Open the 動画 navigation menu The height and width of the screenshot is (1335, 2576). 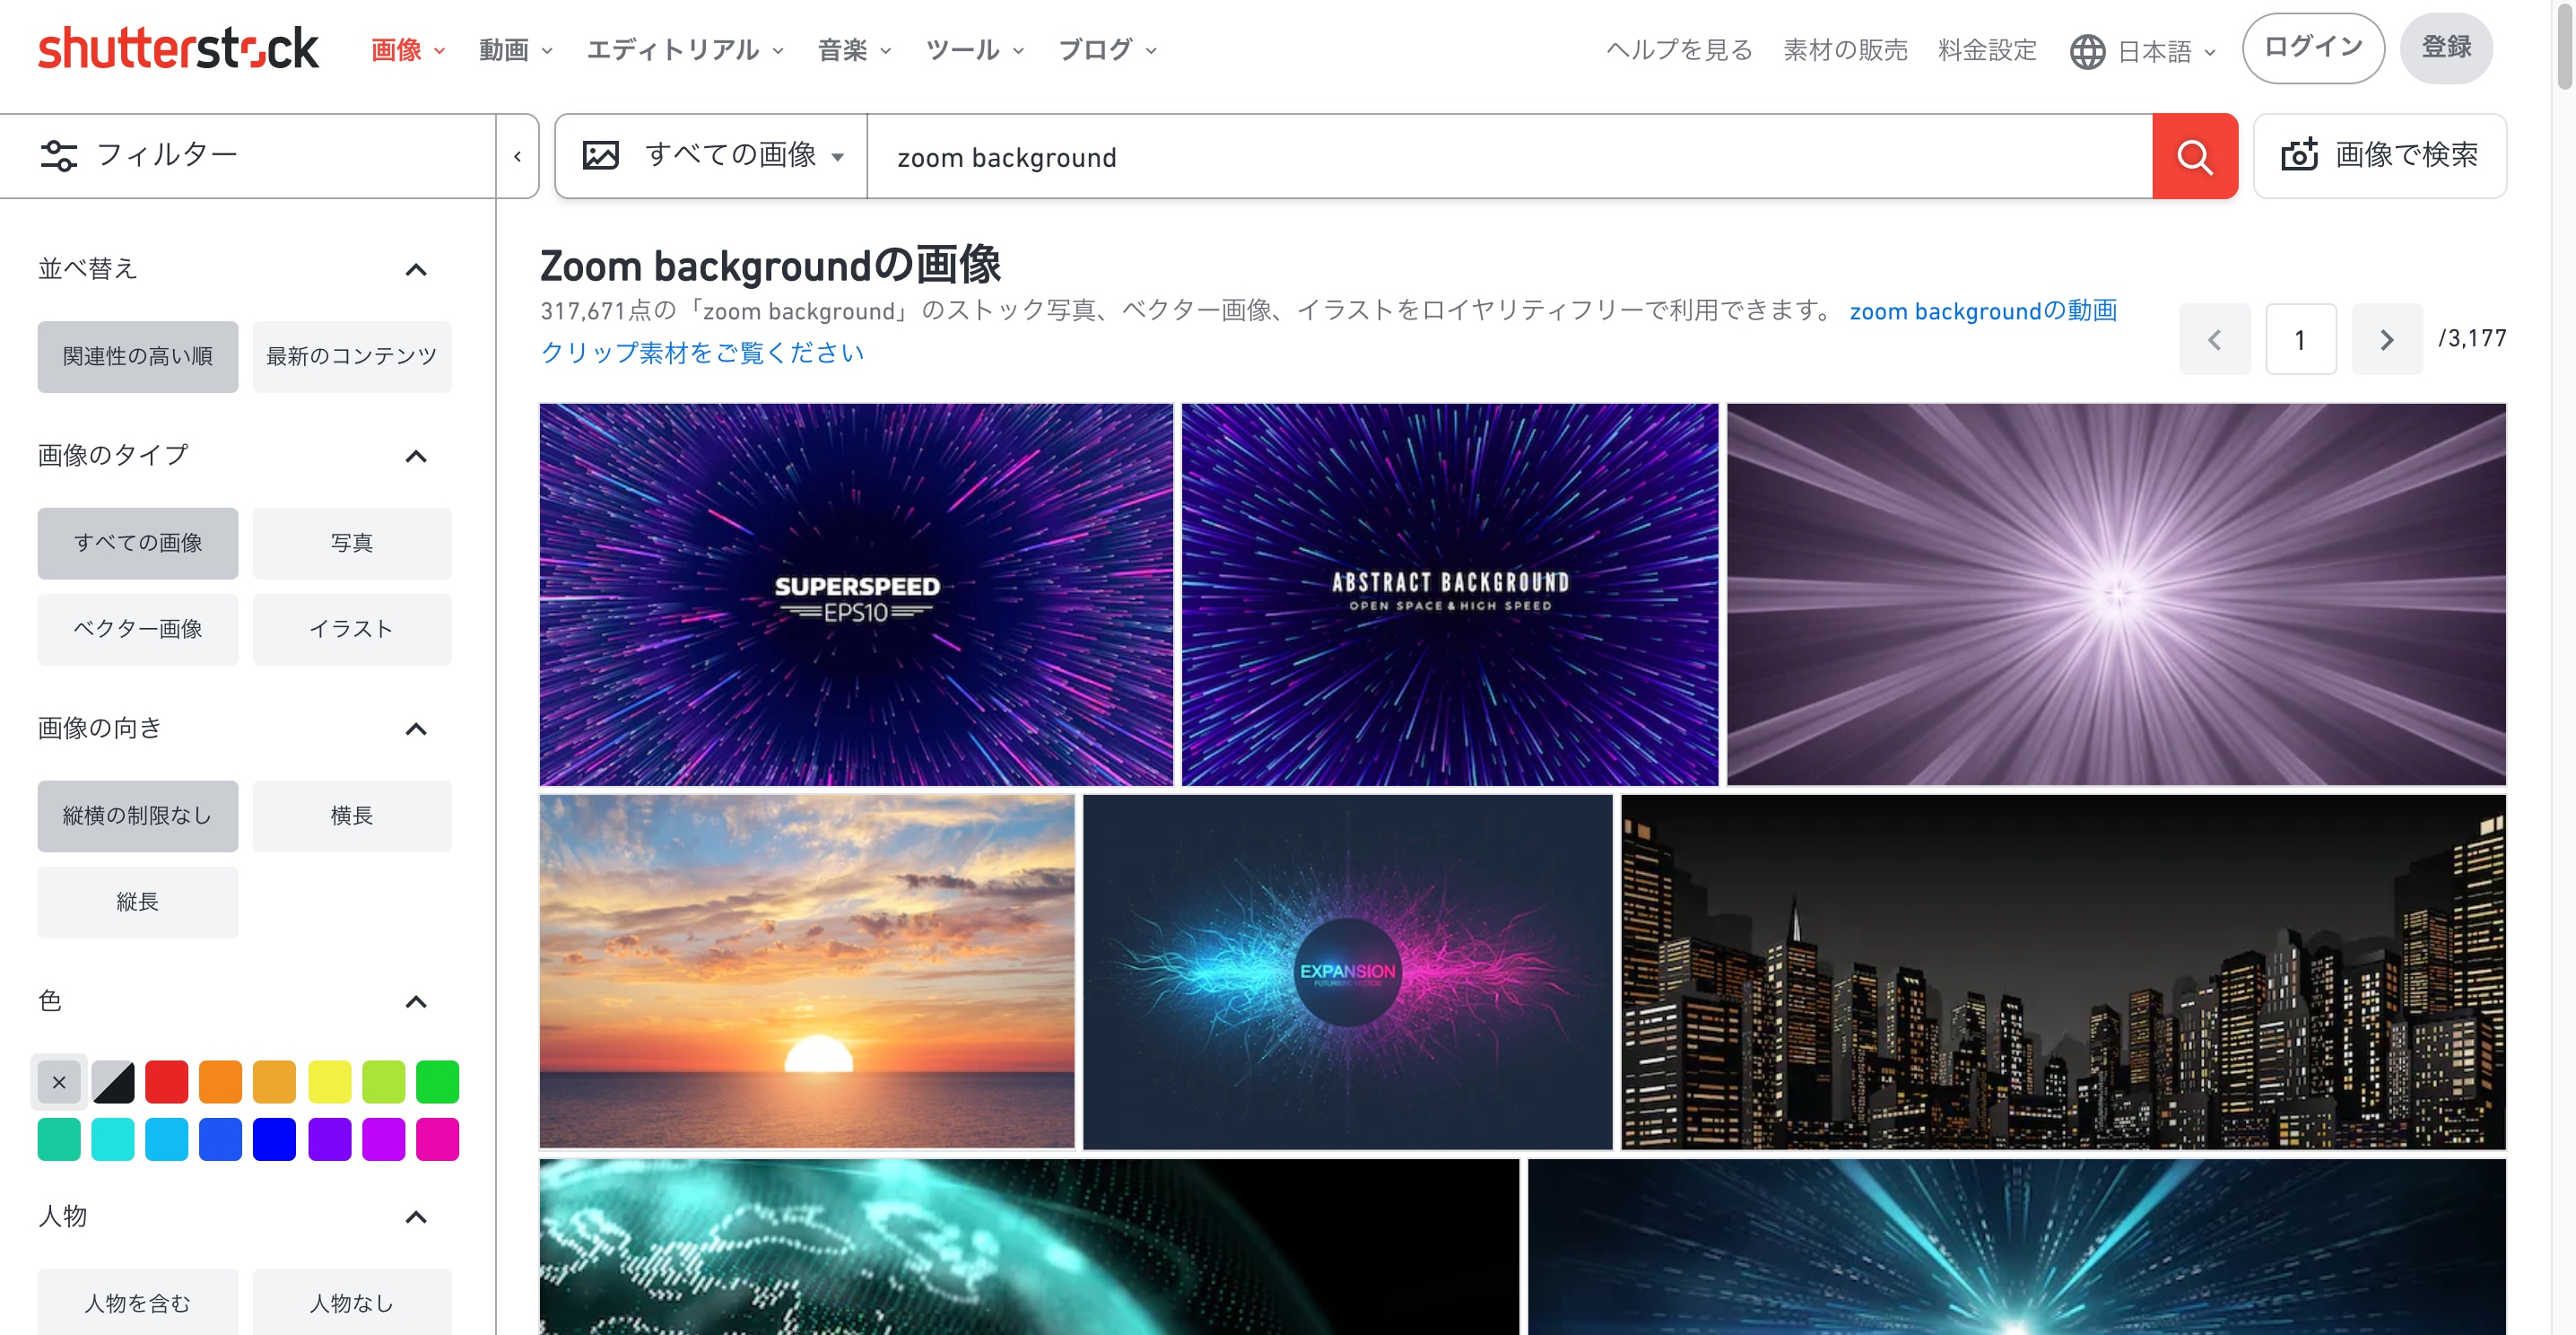click(515, 49)
